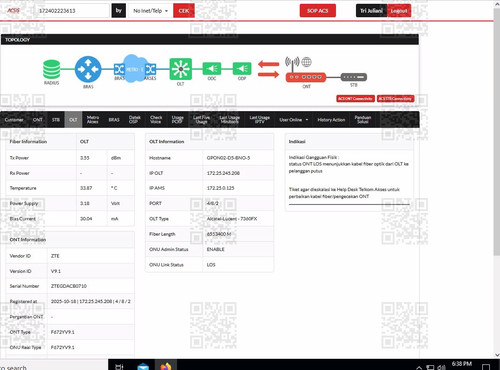
Task: Open the Check Voice tab
Action: tap(156, 120)
